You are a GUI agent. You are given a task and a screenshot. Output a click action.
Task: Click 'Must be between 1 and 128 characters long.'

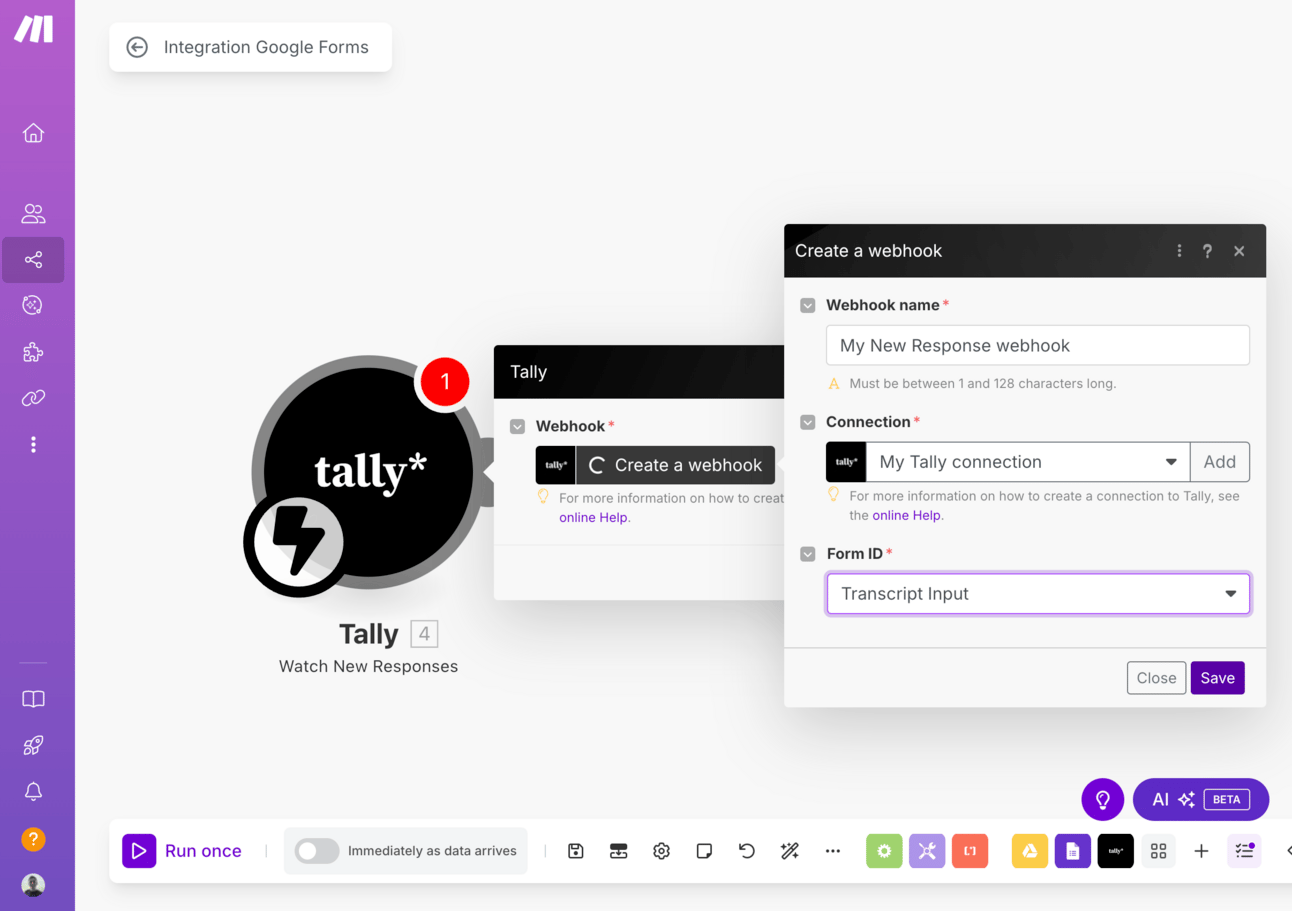(983, 384)
